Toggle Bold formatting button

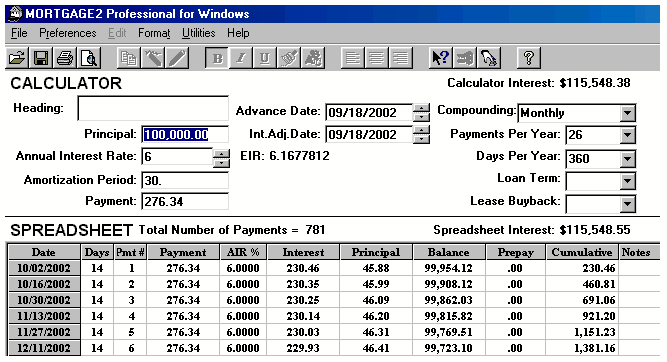(x=218, y=58)
